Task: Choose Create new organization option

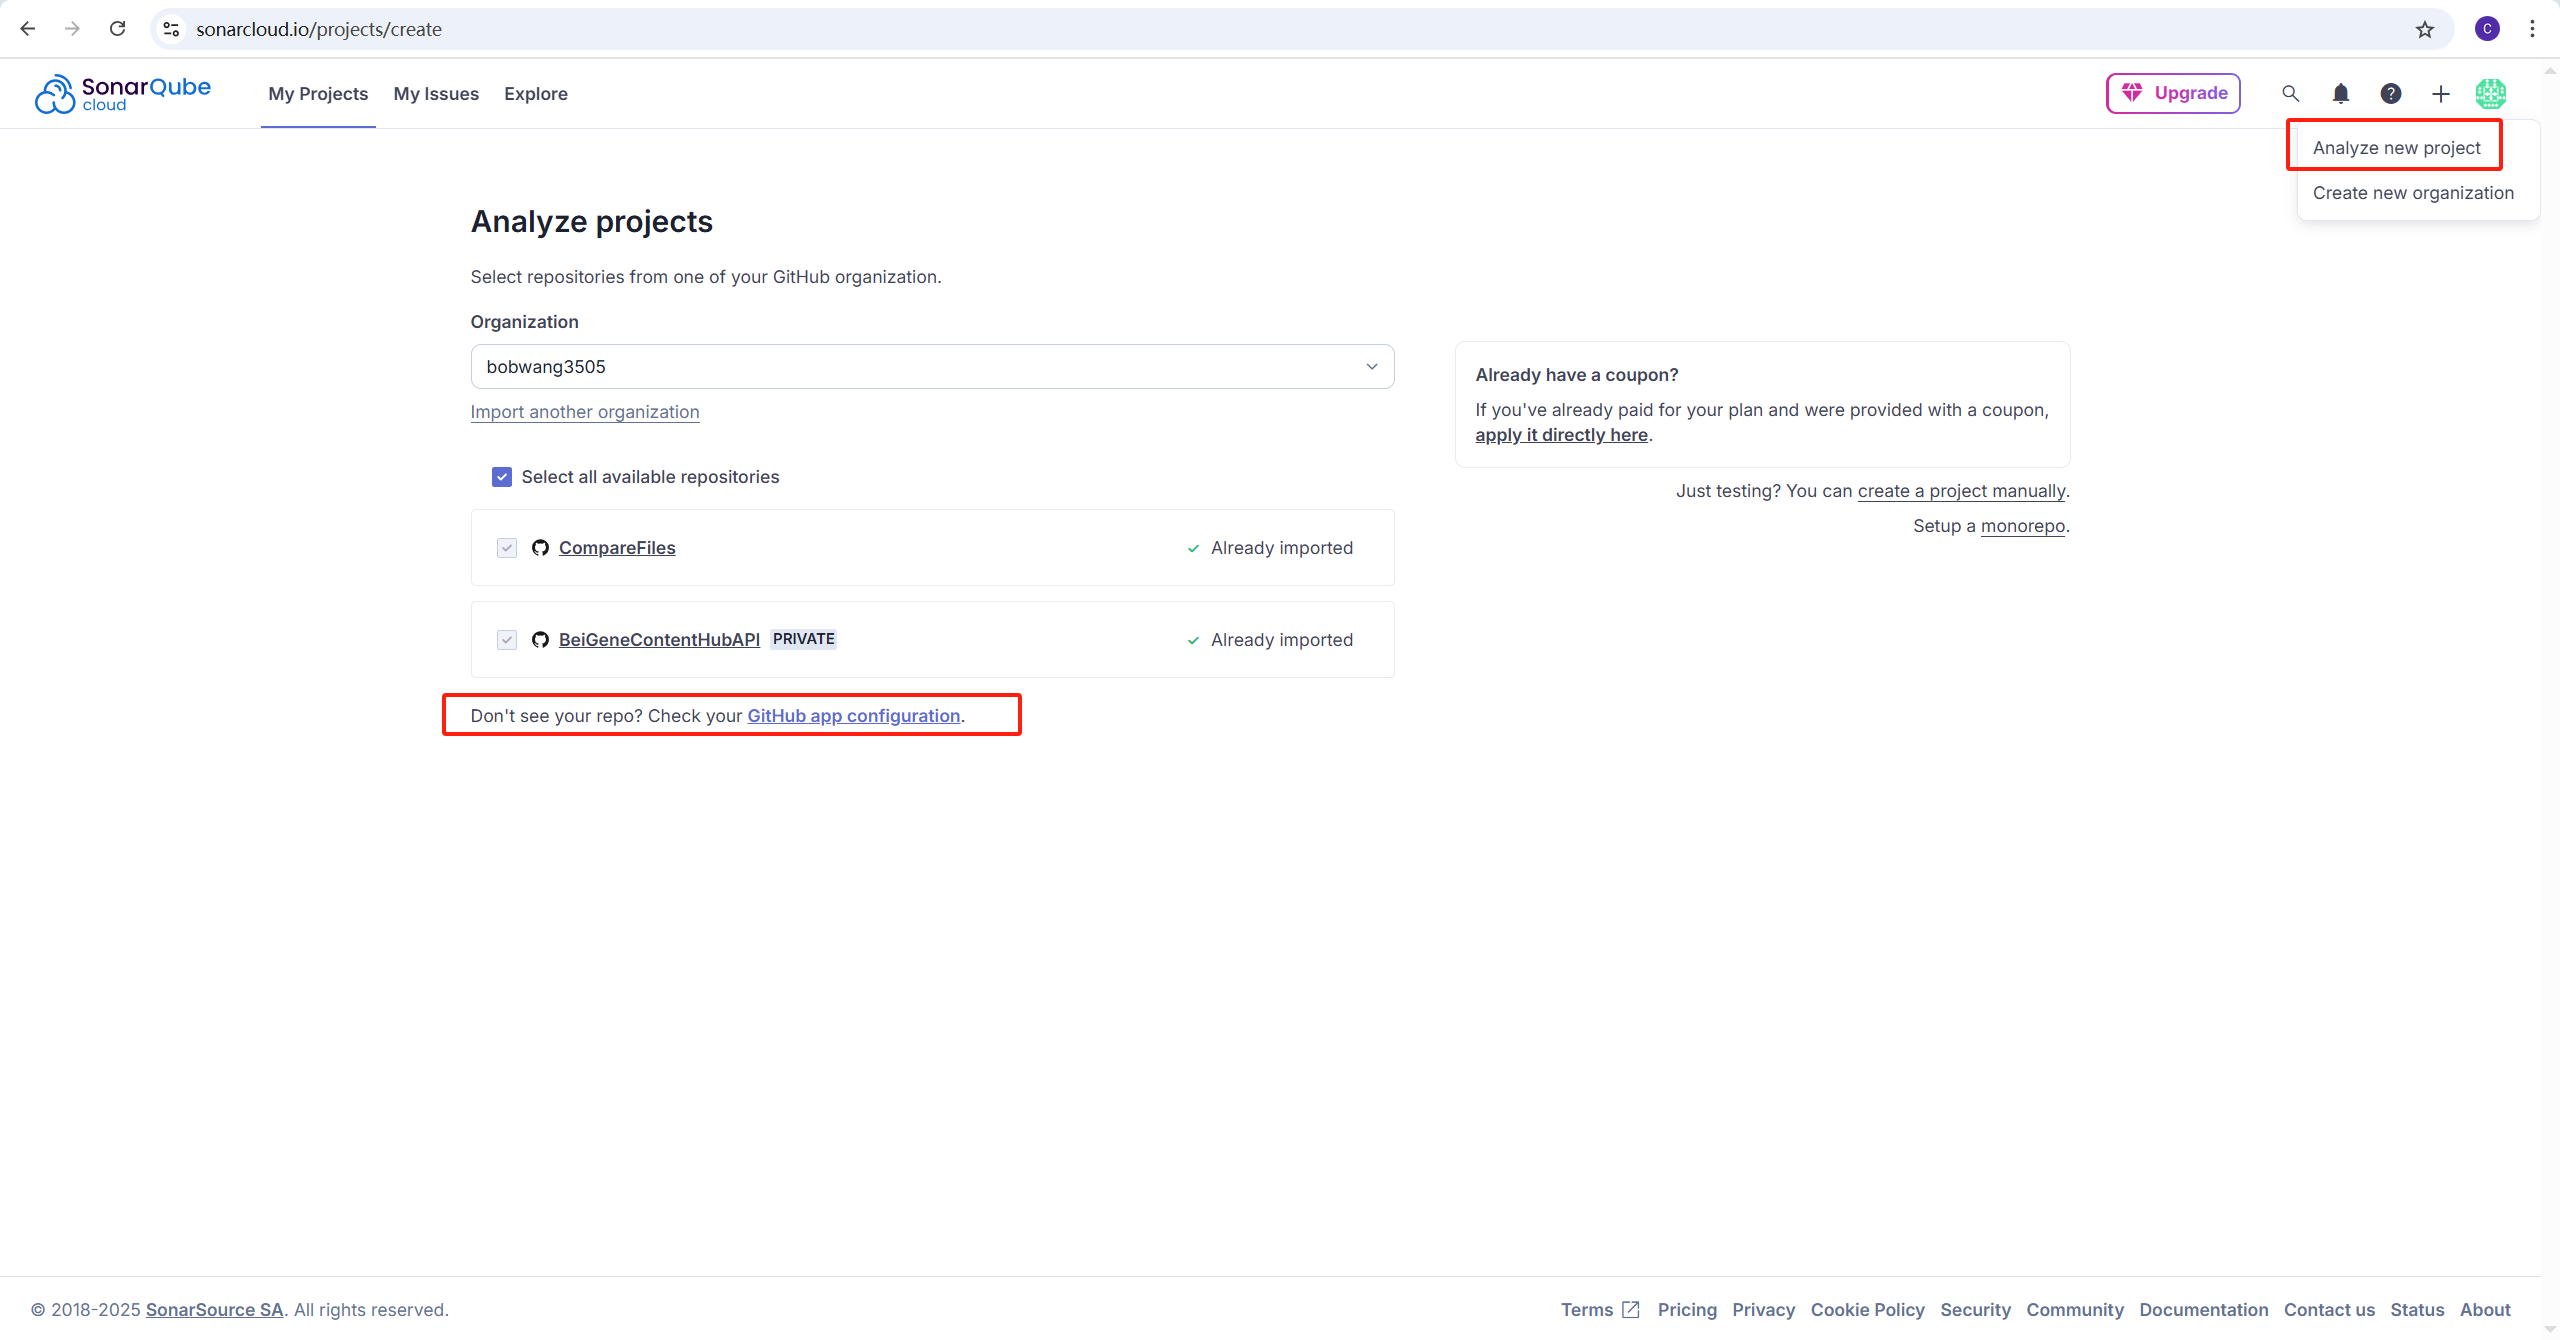Action: [x=2412, y=193]
